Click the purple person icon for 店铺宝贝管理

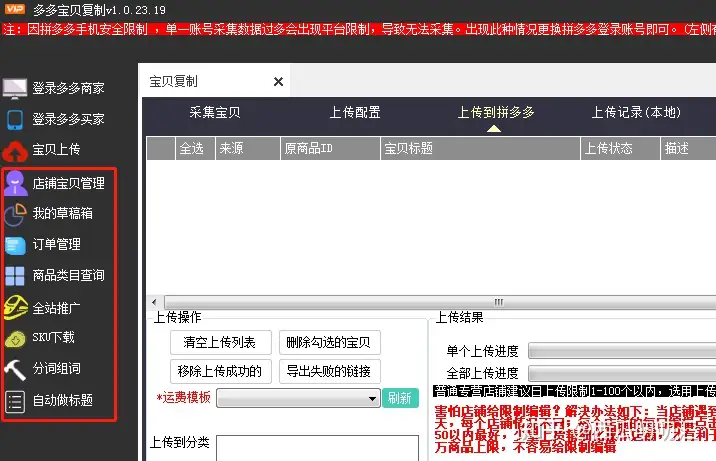pyautogui.click(x=15, y=183)
